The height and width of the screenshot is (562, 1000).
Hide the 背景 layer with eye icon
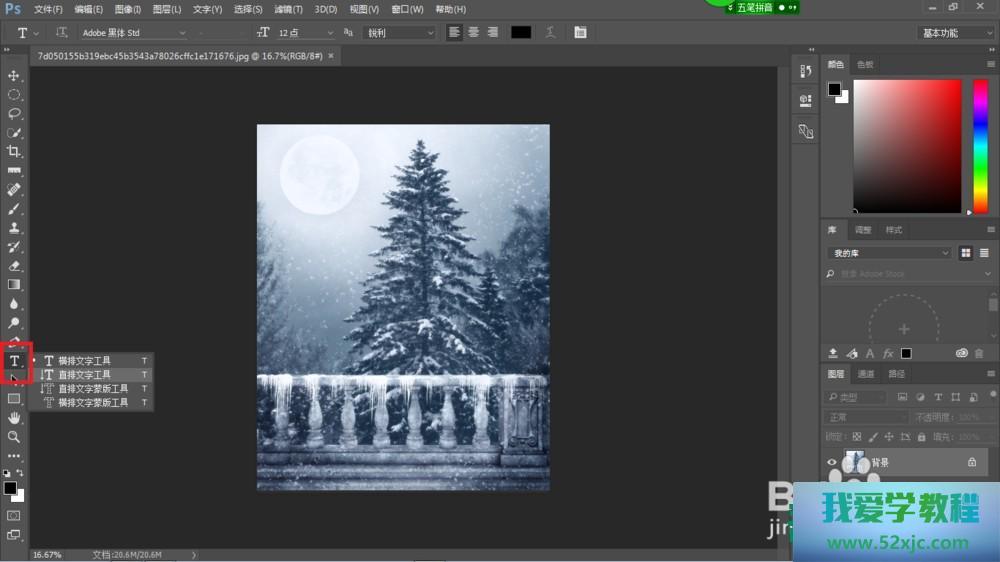coord(831,463)
